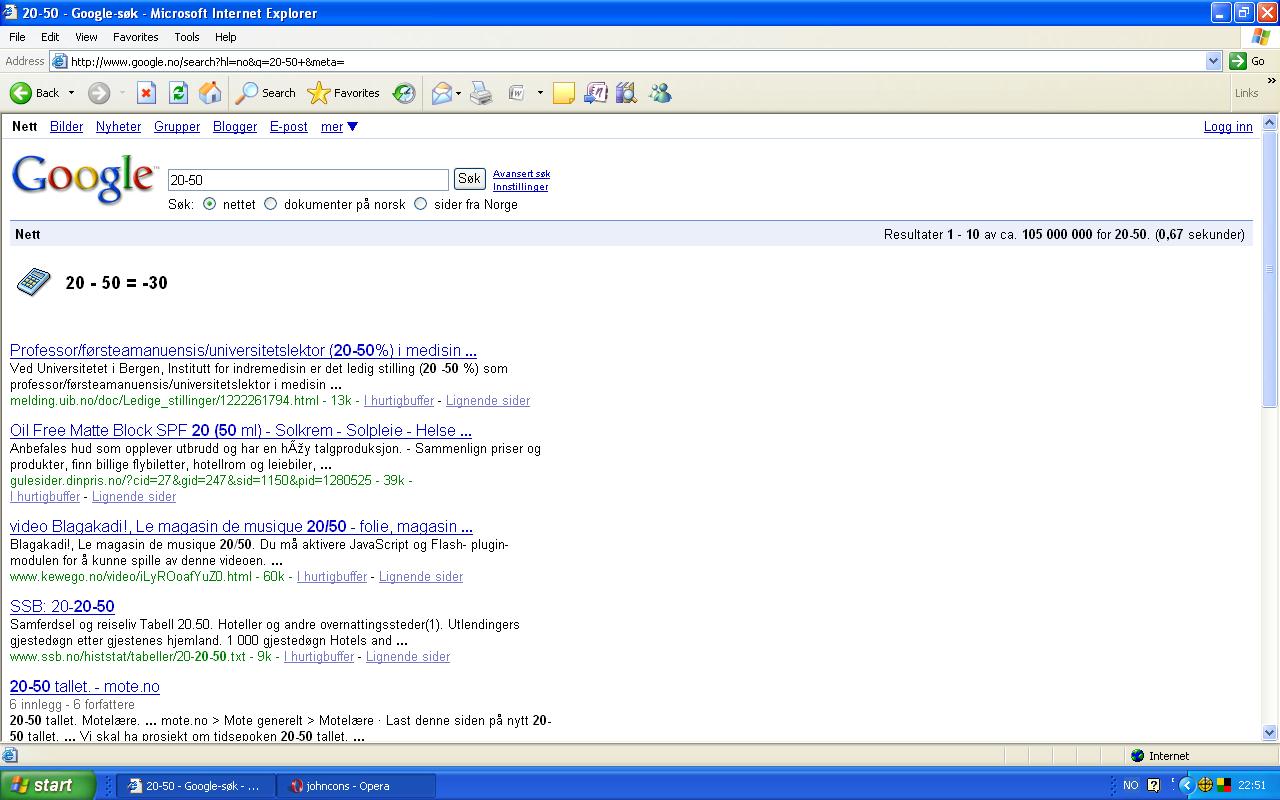Open the Search pane from the toolbar
Image resolution: width=1280 pixels, height=800 pixels.
coord(266,93)
